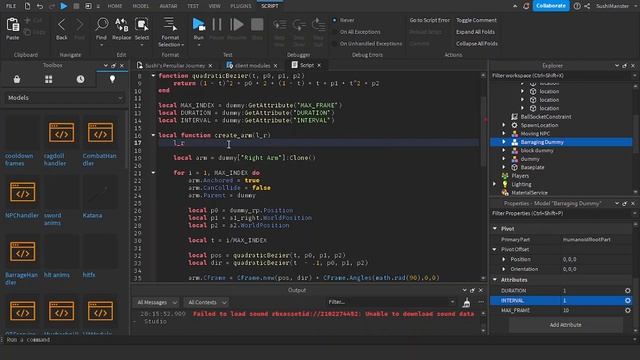Click Add Attribute button

[x=565, y=325]
